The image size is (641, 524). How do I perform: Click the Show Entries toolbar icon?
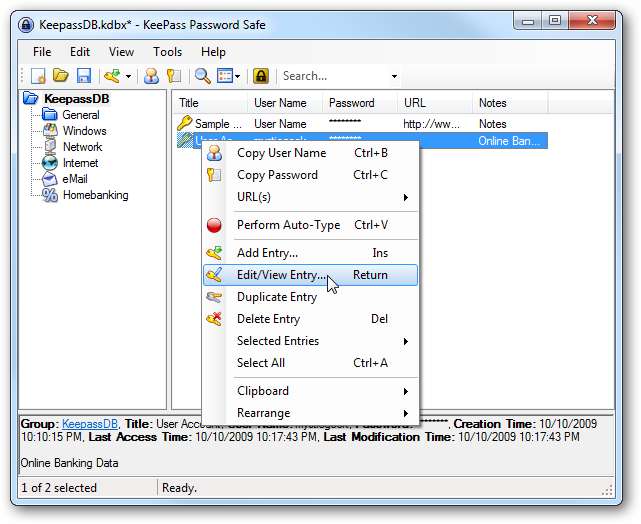(224, 76)
